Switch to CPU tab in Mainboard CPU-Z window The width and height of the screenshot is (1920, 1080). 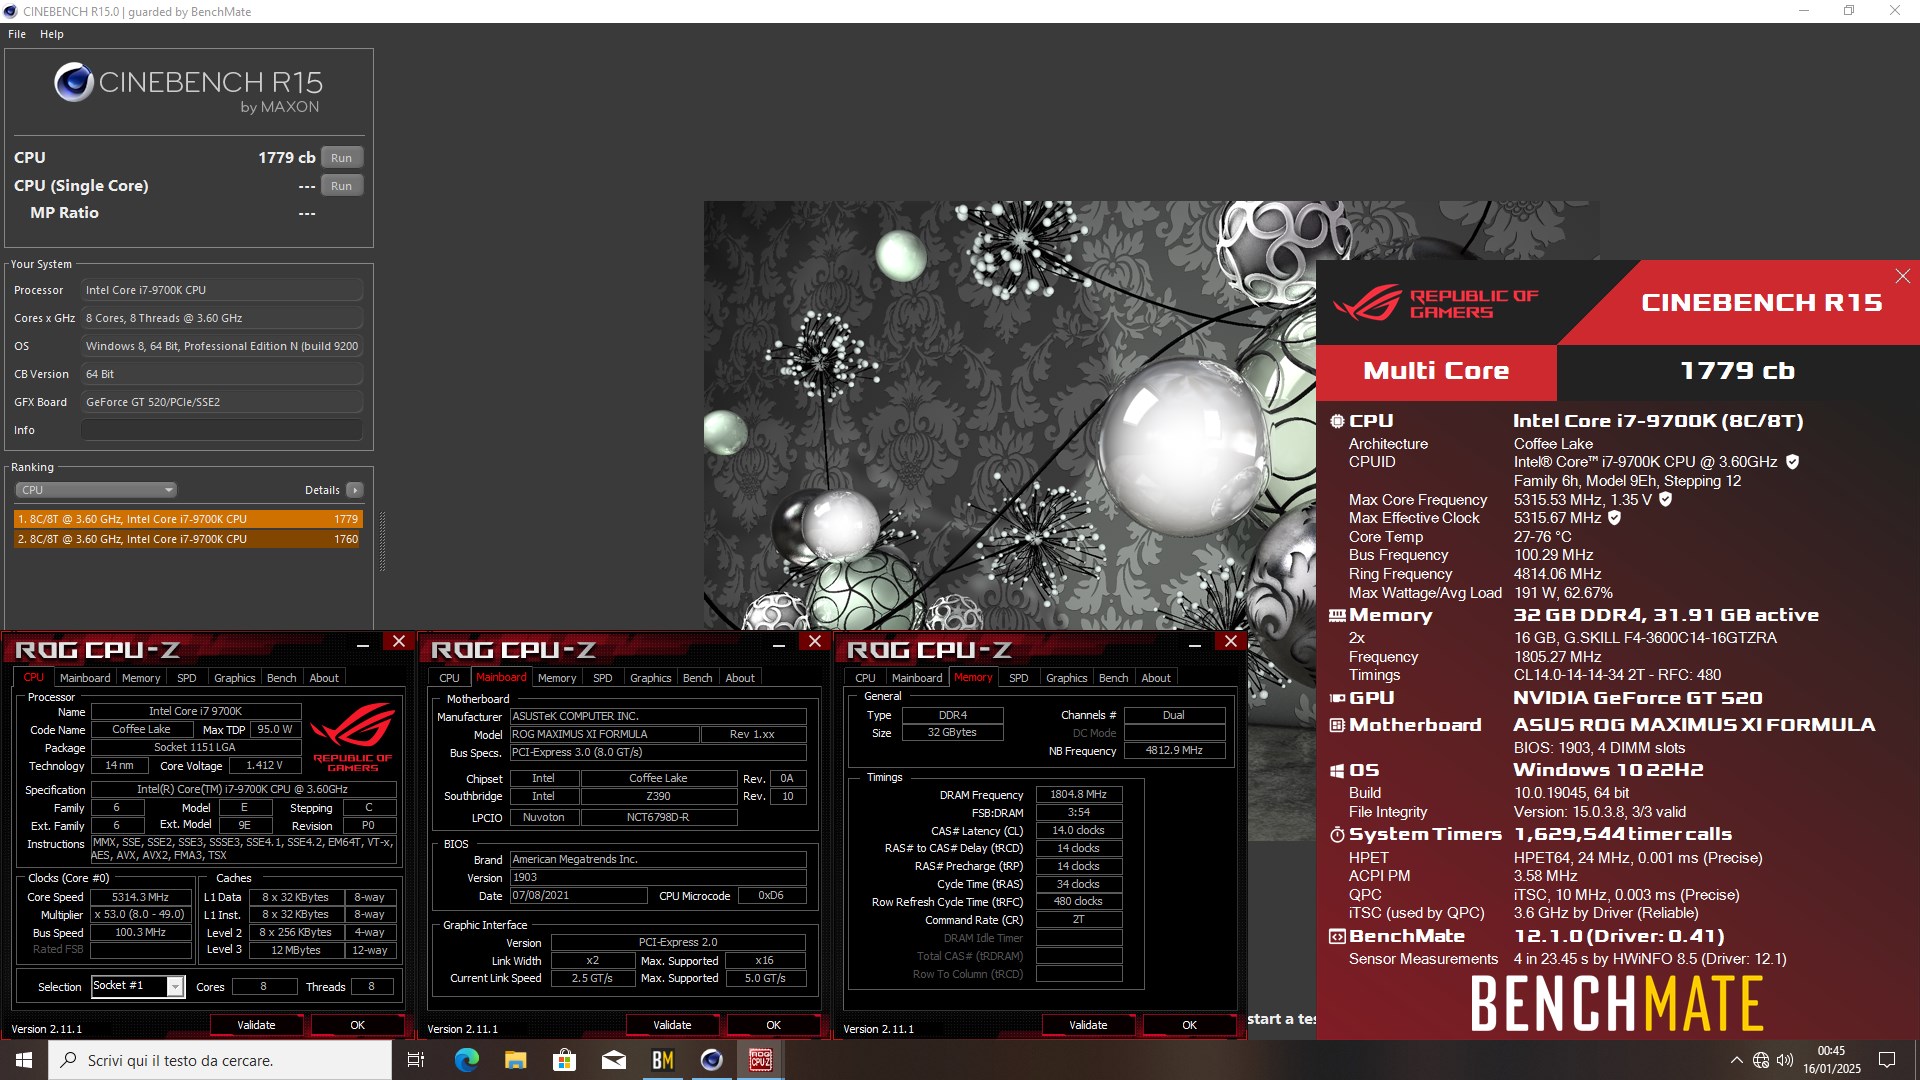450,678
